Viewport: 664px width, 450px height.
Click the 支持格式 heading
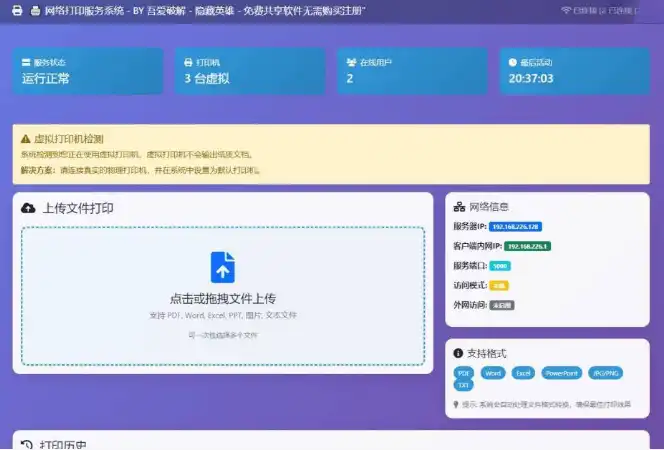[487, 353]
